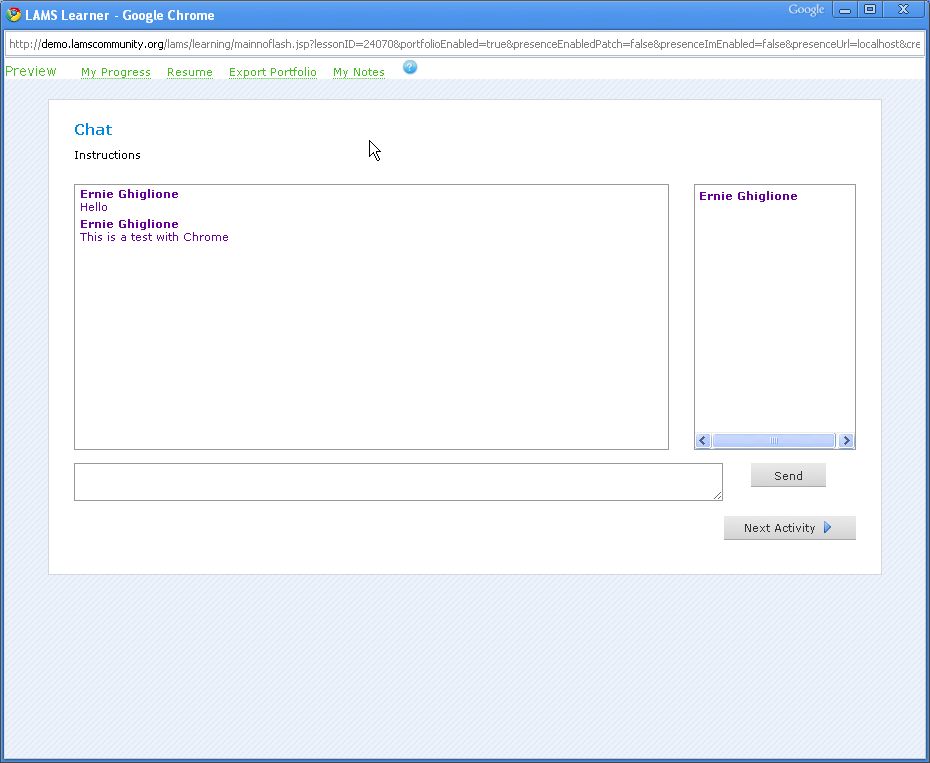Close the LAMS Learner window
Screen dimensions: 930x763
tap(903, 10)
